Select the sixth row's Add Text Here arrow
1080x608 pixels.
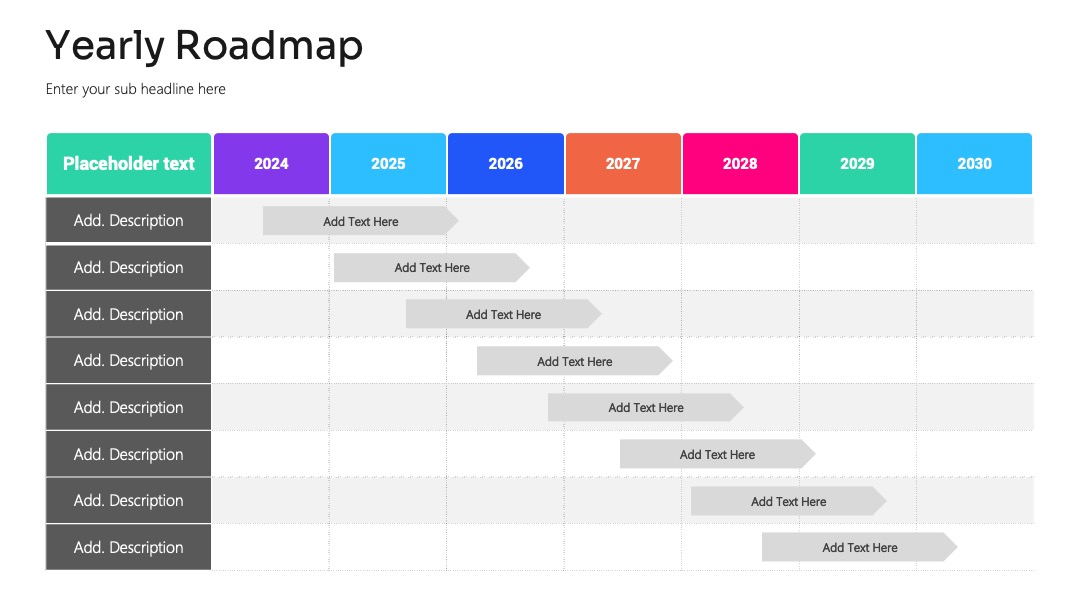(x=718, y=454)
